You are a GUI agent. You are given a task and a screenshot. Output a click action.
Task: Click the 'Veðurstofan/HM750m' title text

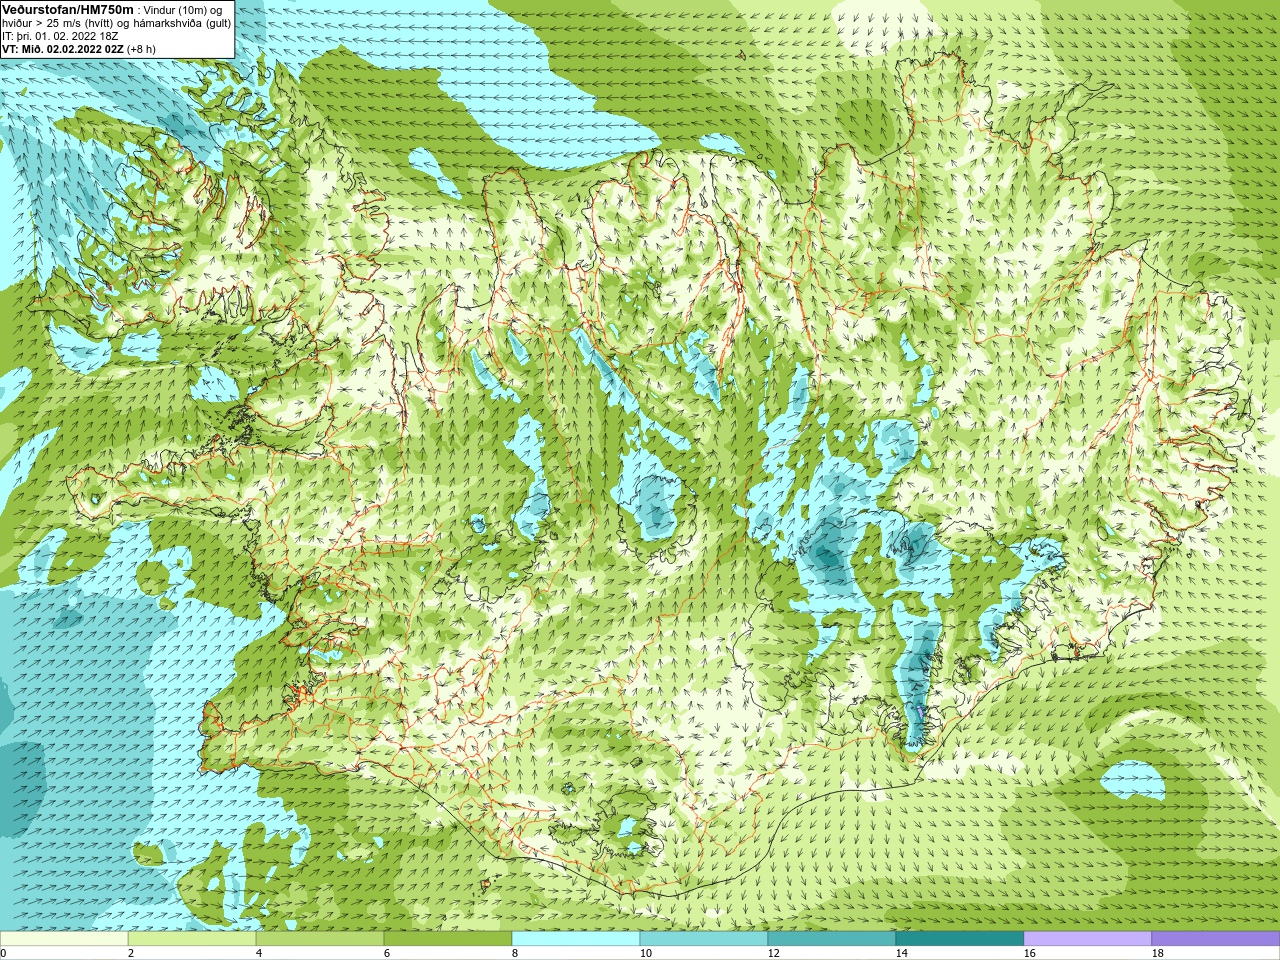67,9
